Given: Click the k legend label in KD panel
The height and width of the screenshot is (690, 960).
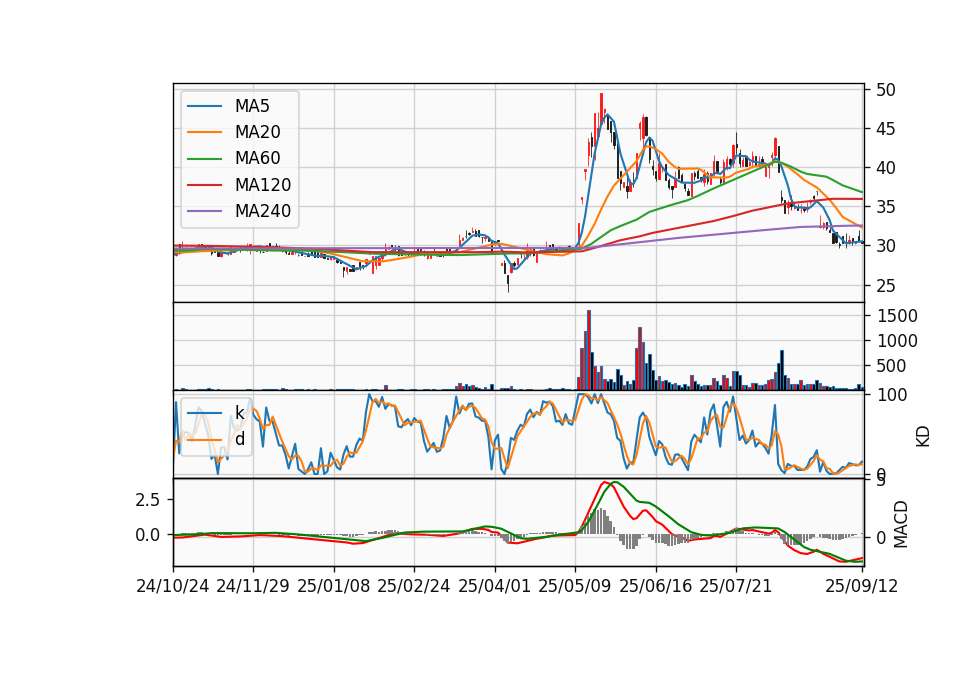Looking at the screenshot, I should tap(239, 413).
